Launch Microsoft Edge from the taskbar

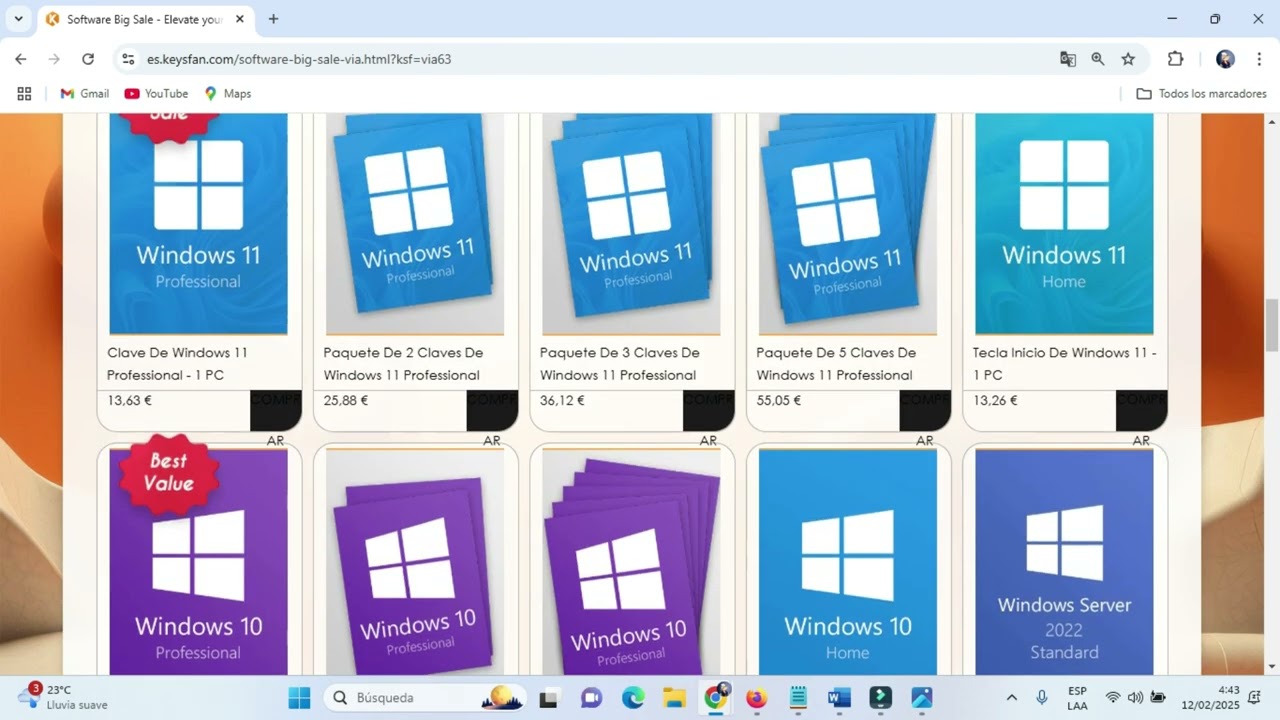coord(633,697)
